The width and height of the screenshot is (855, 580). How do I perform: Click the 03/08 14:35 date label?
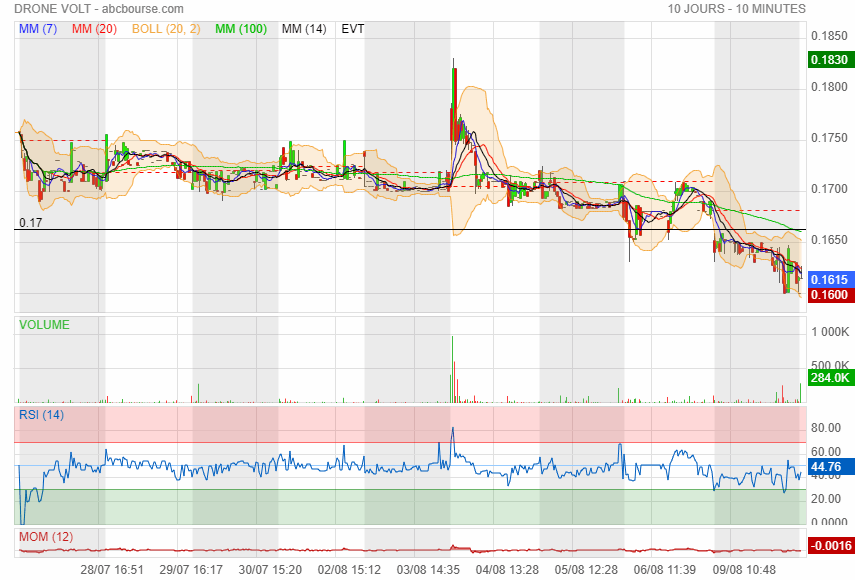[x=428, y=570]
